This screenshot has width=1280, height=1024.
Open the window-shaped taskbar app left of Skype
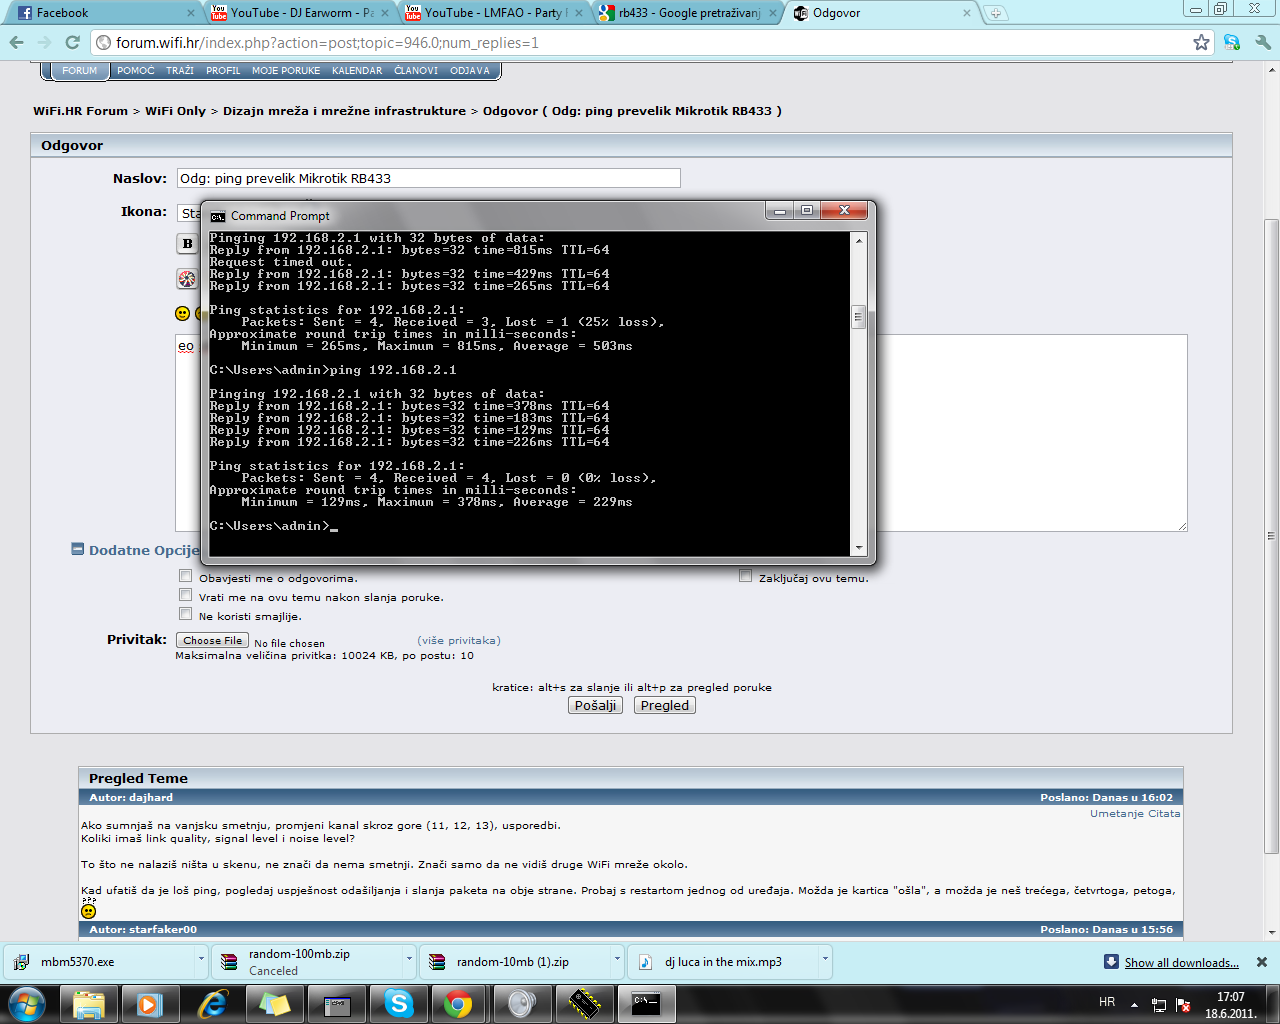336,1003
